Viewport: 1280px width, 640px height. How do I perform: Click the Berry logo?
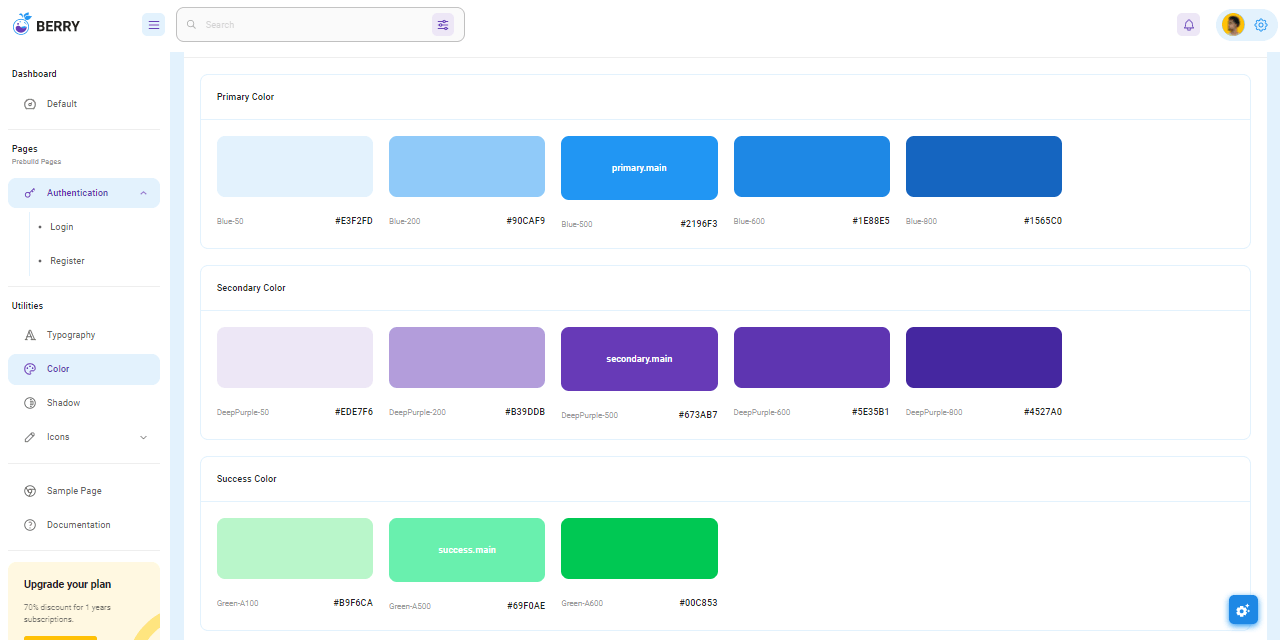coord(46,24)
